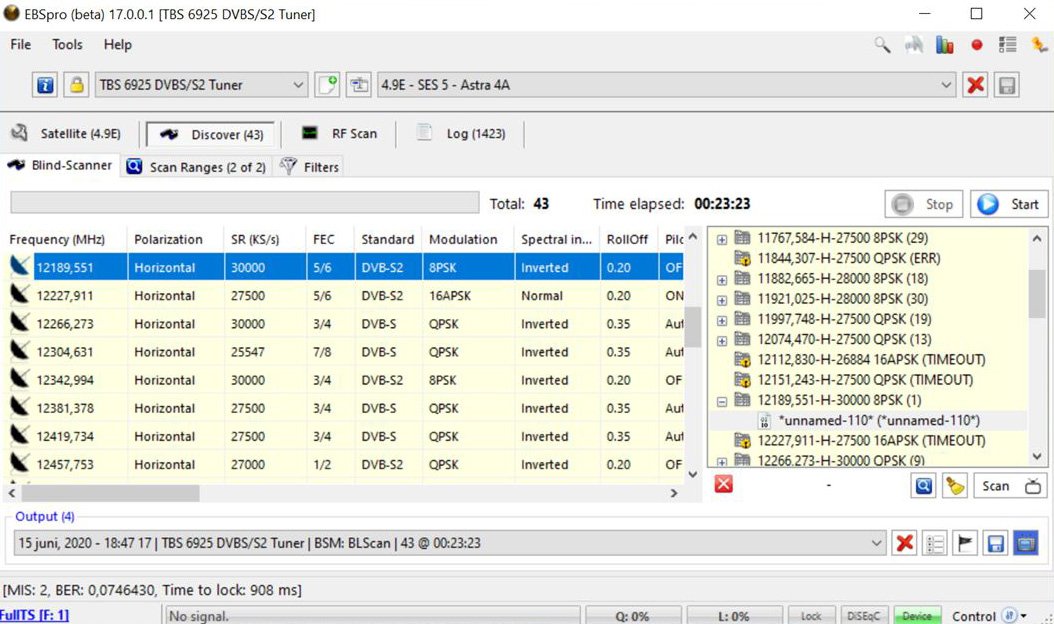Click the broom clear icon near Scan
The image size is (1054, 624).
[x=955, y=486]
